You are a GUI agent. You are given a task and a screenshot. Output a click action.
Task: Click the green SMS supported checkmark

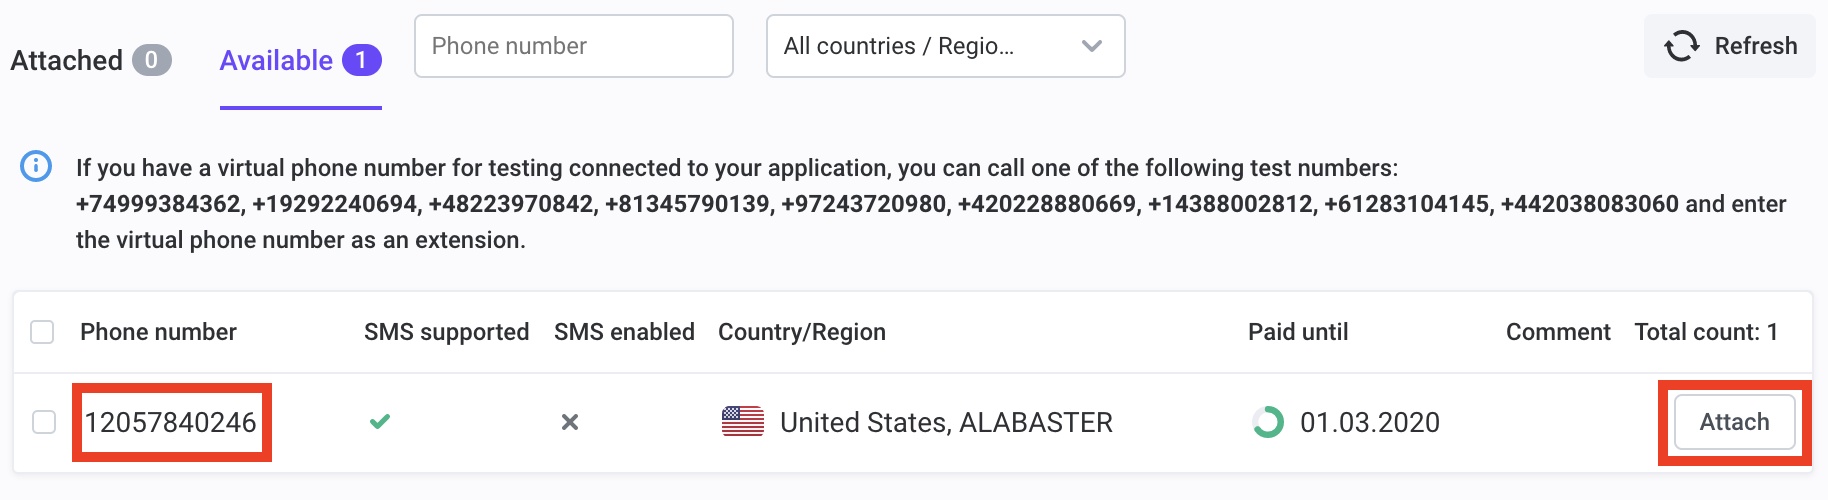[380, 422]
